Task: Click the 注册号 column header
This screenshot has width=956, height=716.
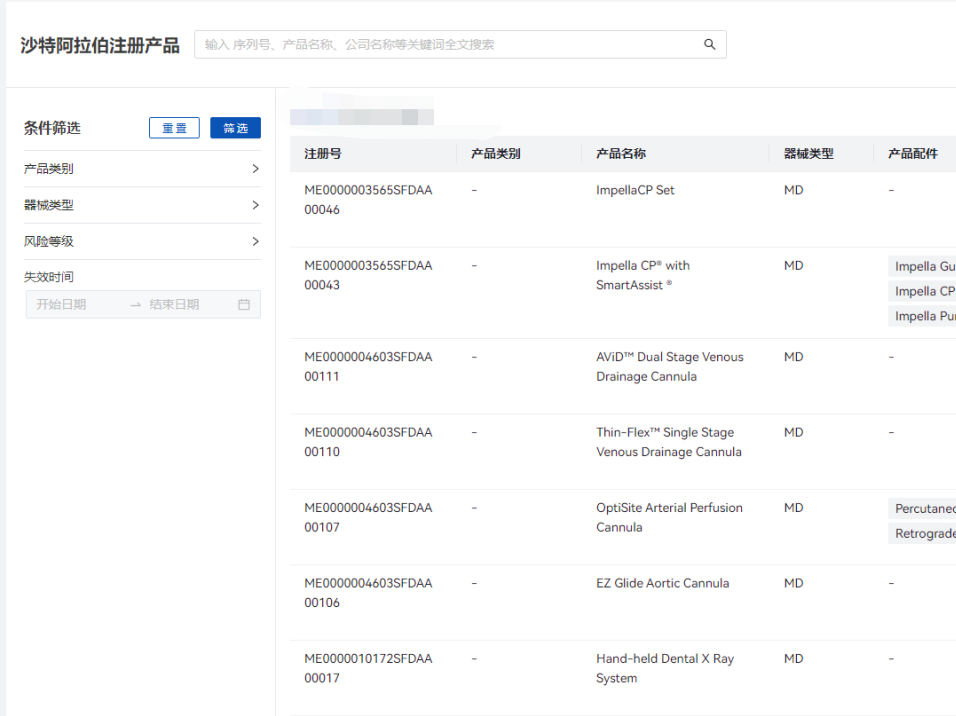Action: 323,154
